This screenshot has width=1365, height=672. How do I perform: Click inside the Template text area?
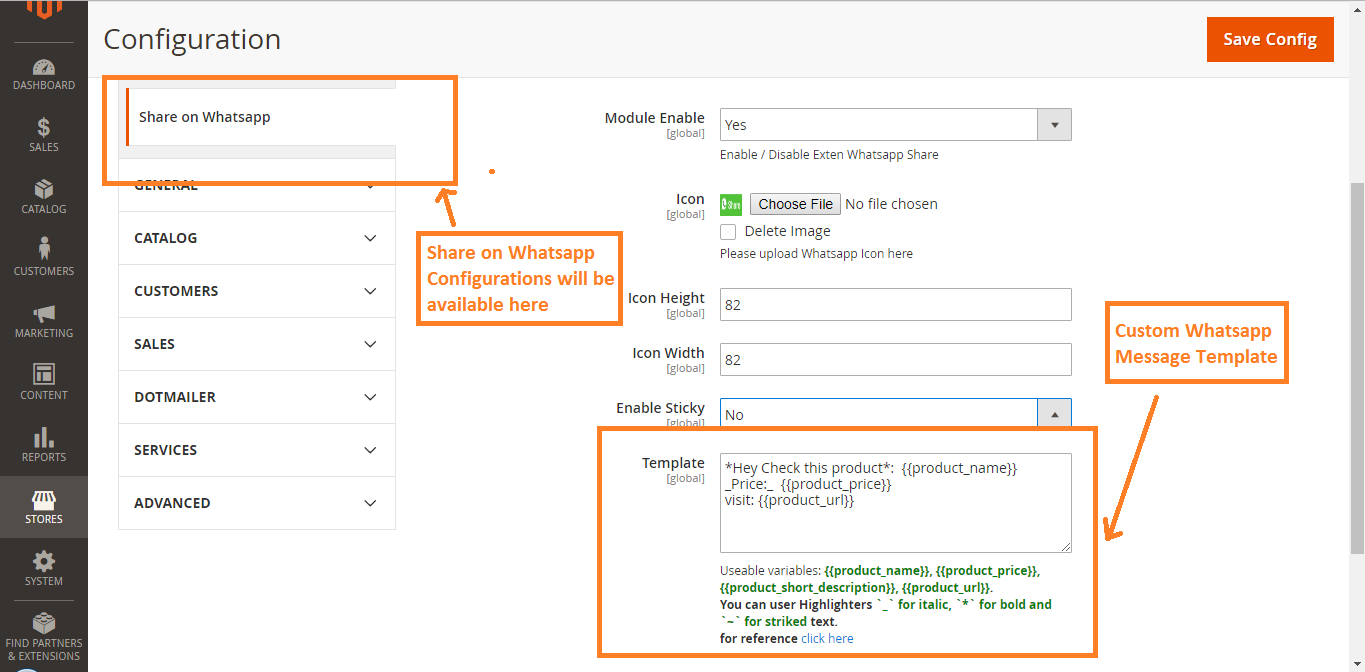896,503
